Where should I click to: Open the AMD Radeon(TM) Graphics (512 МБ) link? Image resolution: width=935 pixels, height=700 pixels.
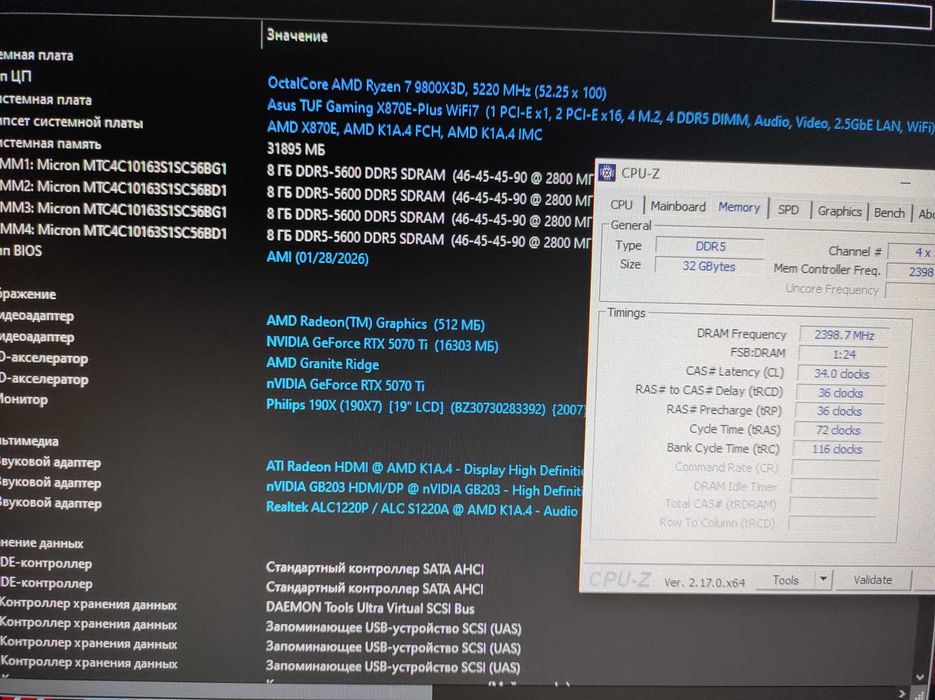click(x=375, y=323)
